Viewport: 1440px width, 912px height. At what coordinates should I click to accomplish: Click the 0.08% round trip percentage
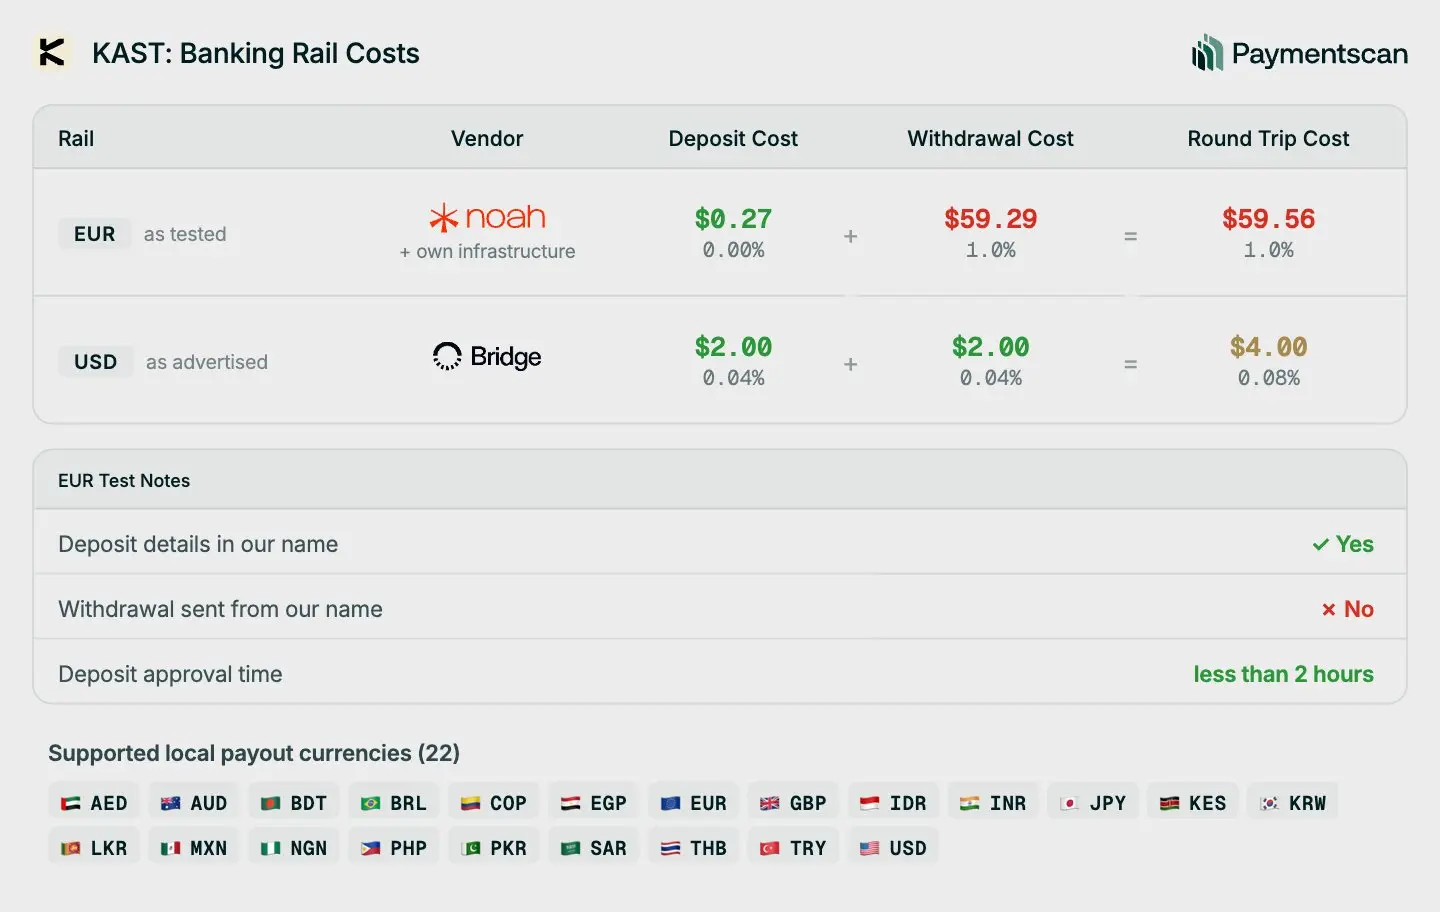pos(1268,378)
